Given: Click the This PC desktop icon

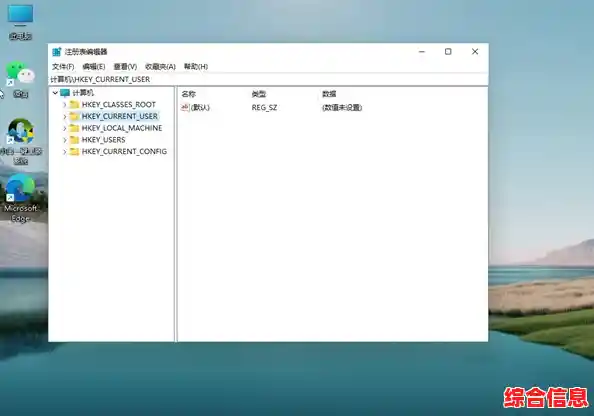Looking at the screenshot, I should coord(20,22).
